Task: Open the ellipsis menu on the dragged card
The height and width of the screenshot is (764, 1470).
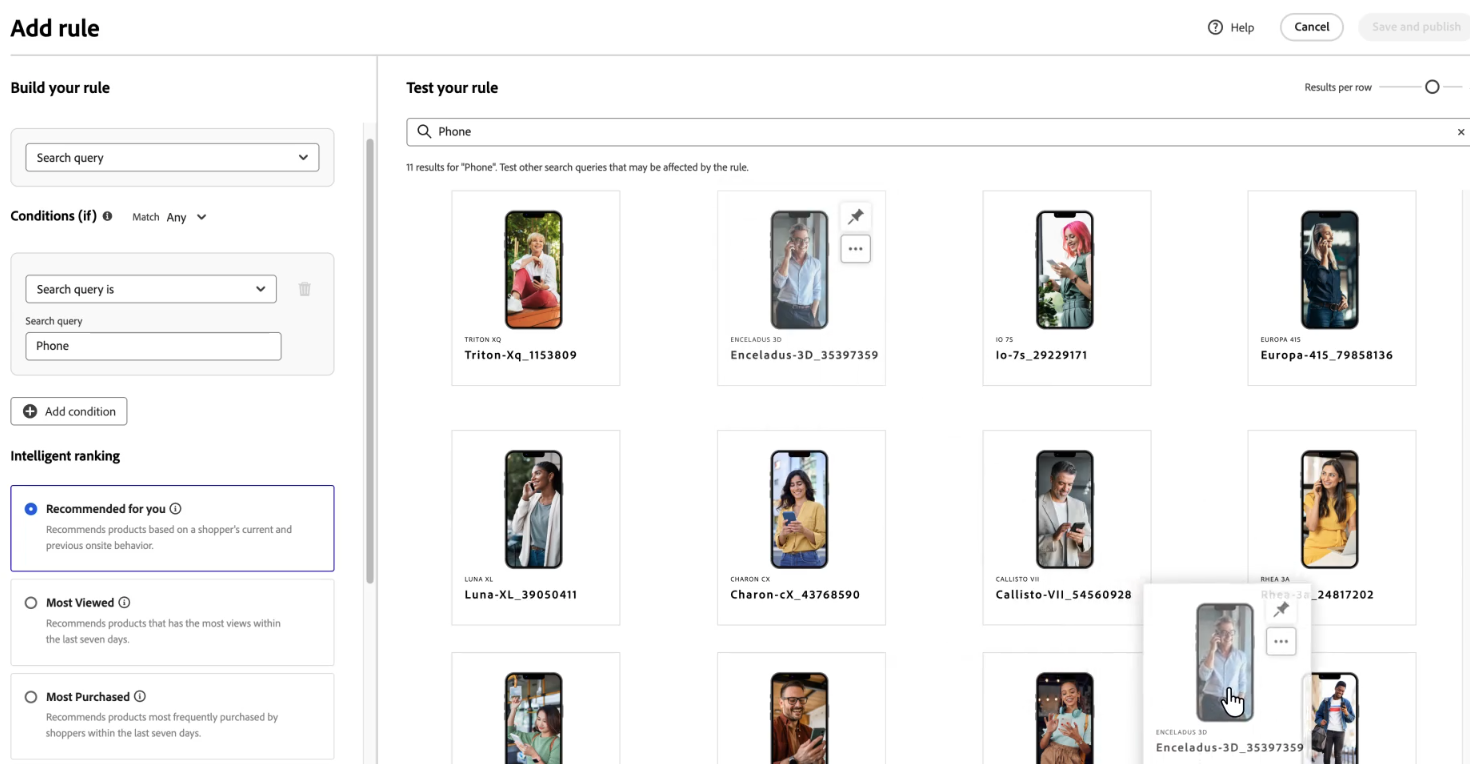Action: pos(1281,642)
